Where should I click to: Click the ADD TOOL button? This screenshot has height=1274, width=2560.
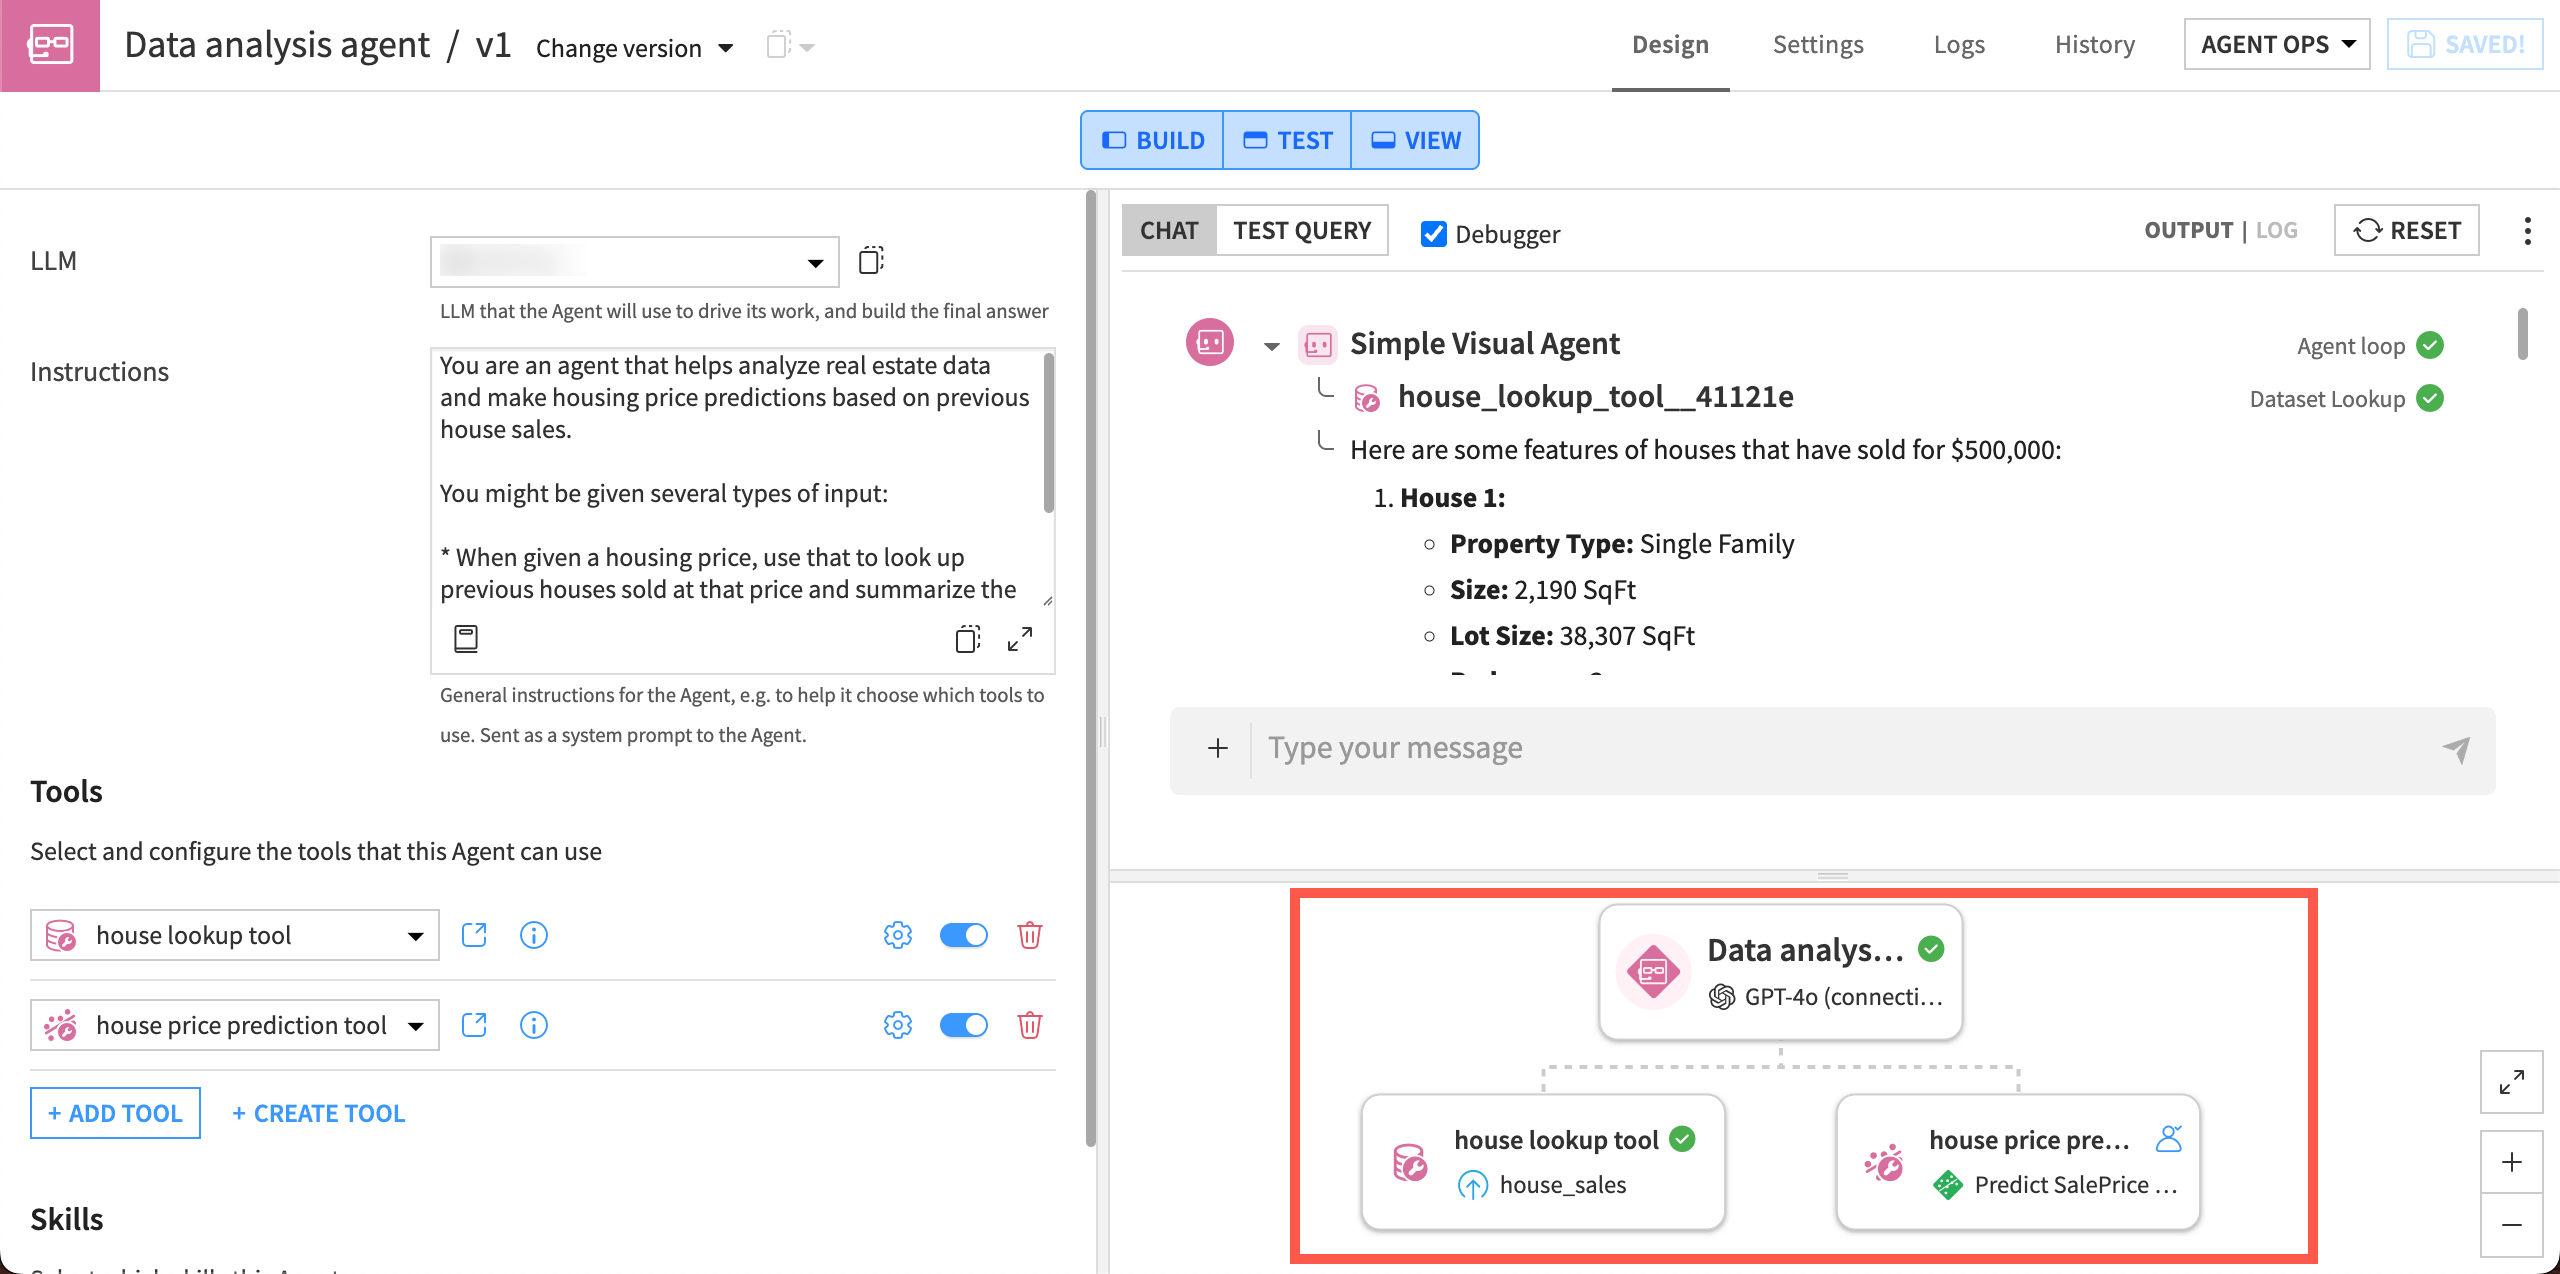pos(115,1113)
